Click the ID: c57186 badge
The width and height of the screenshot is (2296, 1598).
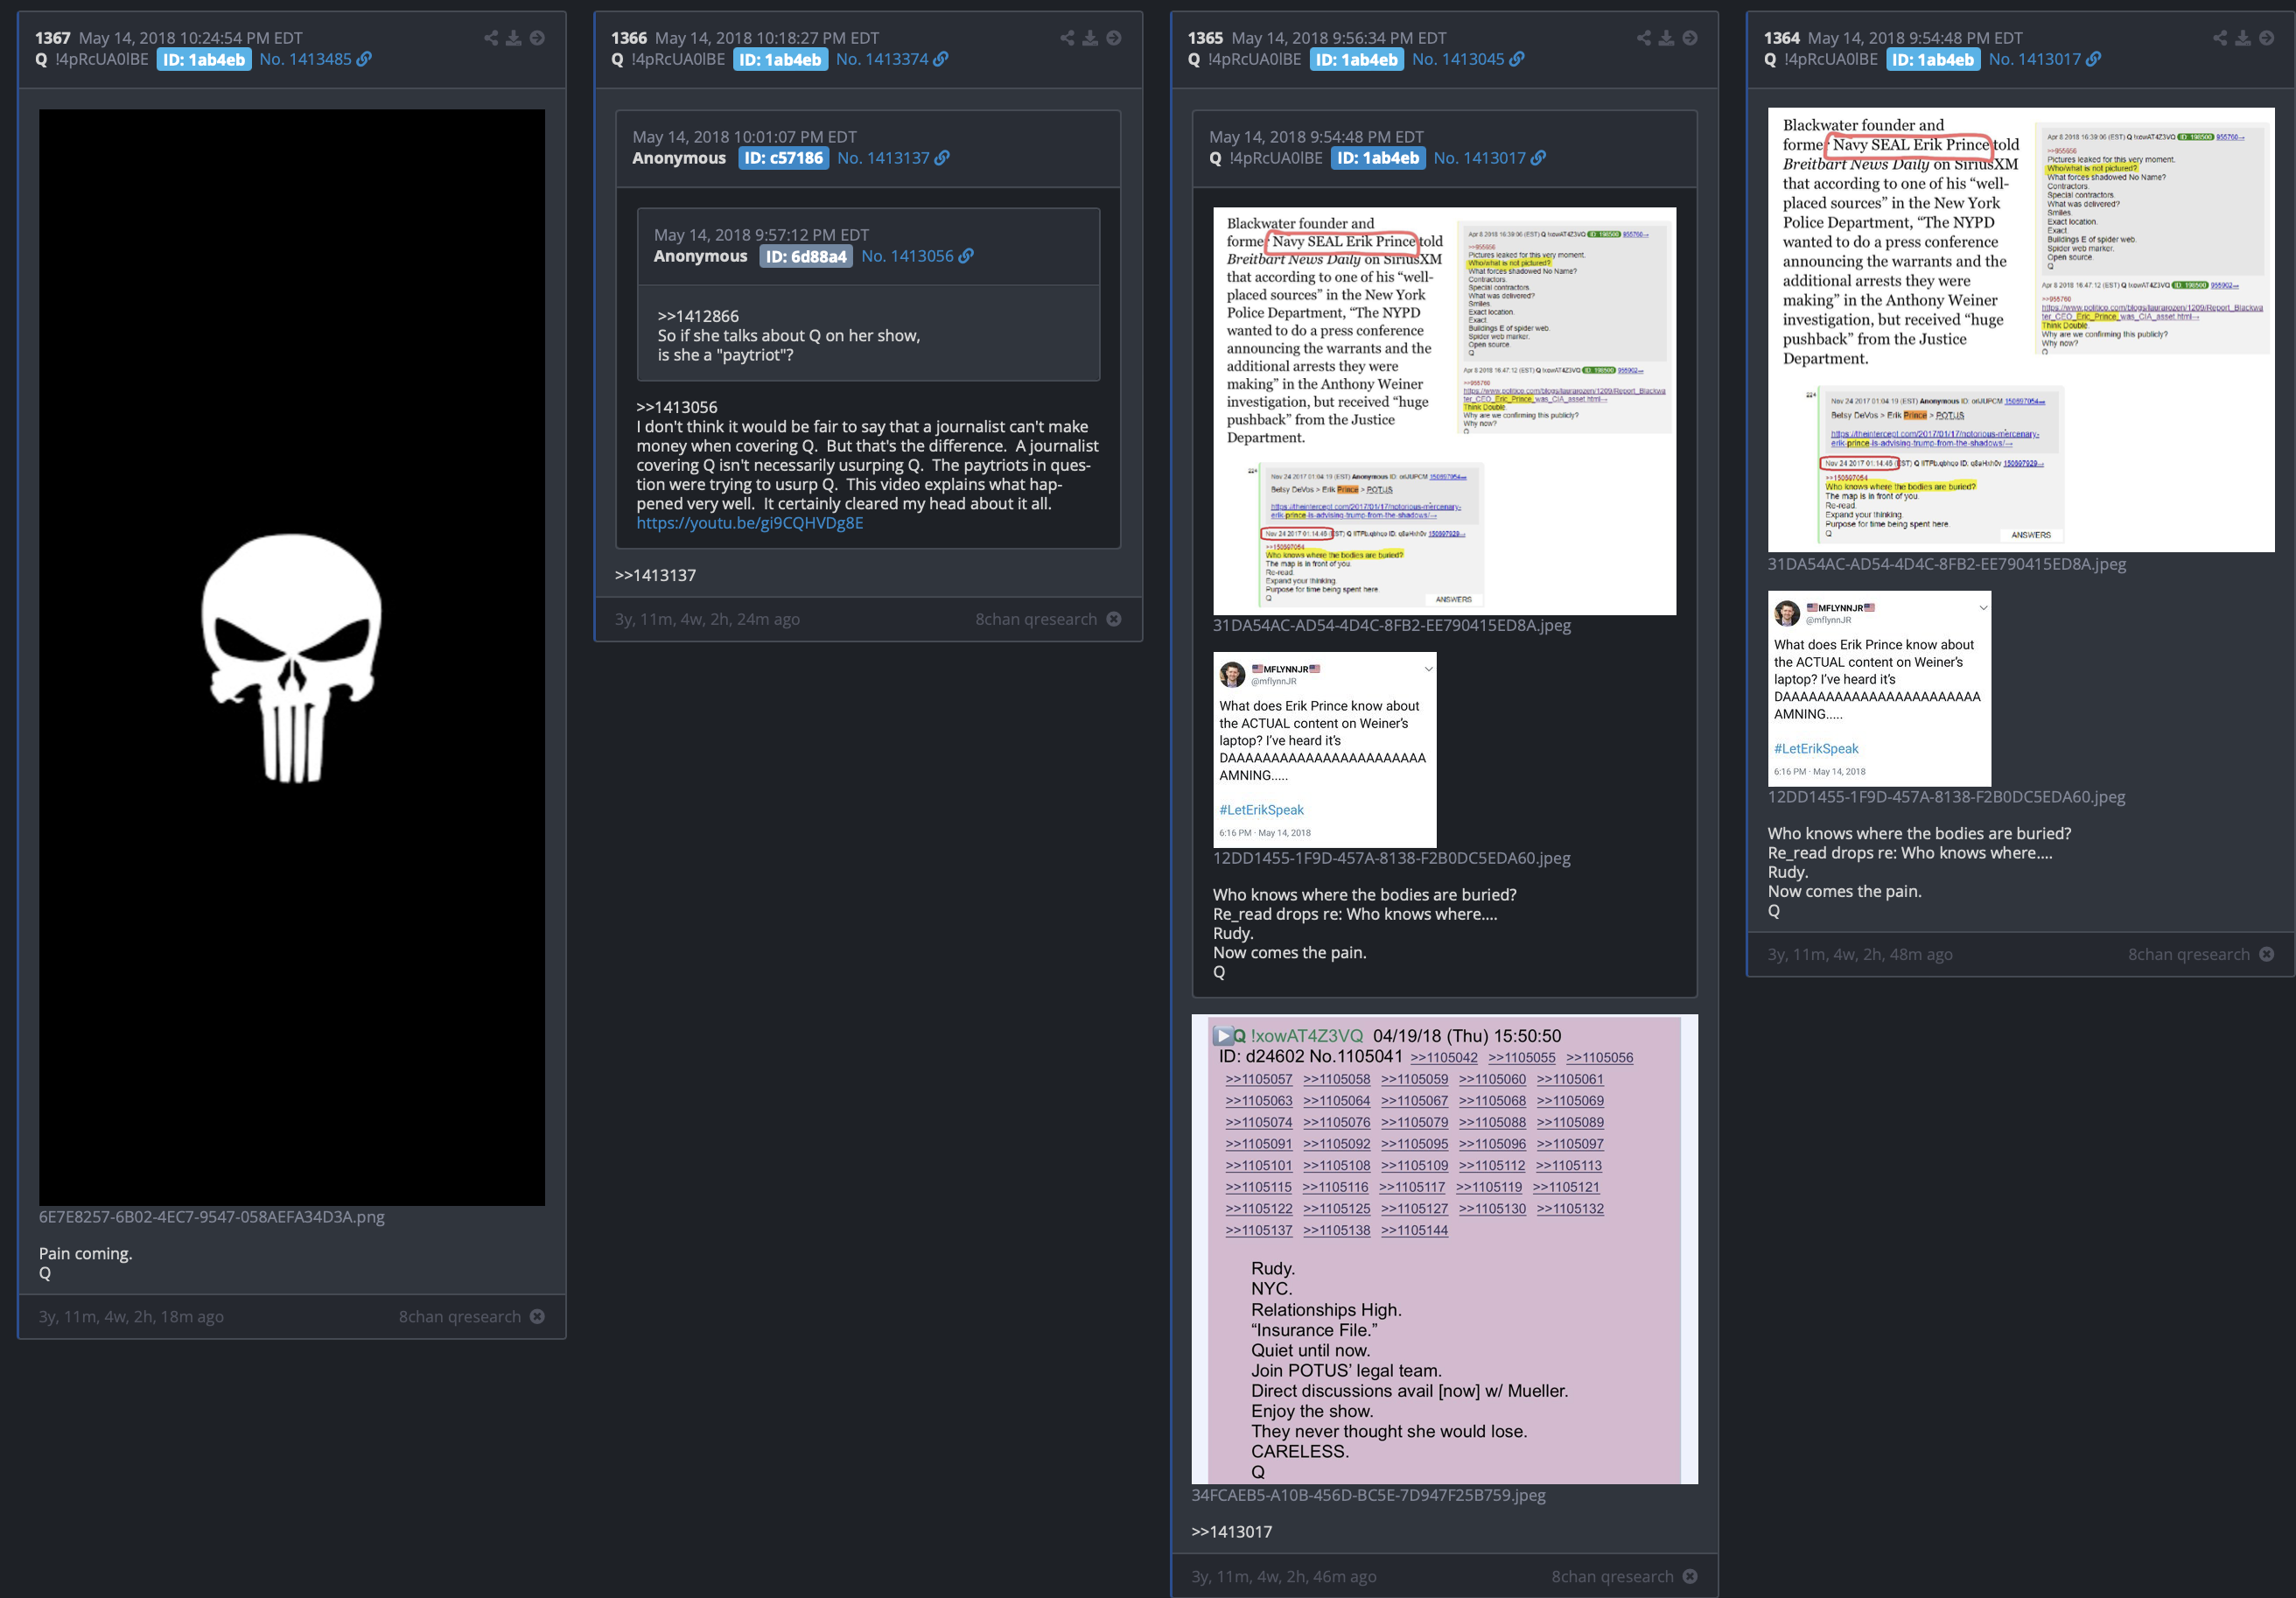pos(783,158)
